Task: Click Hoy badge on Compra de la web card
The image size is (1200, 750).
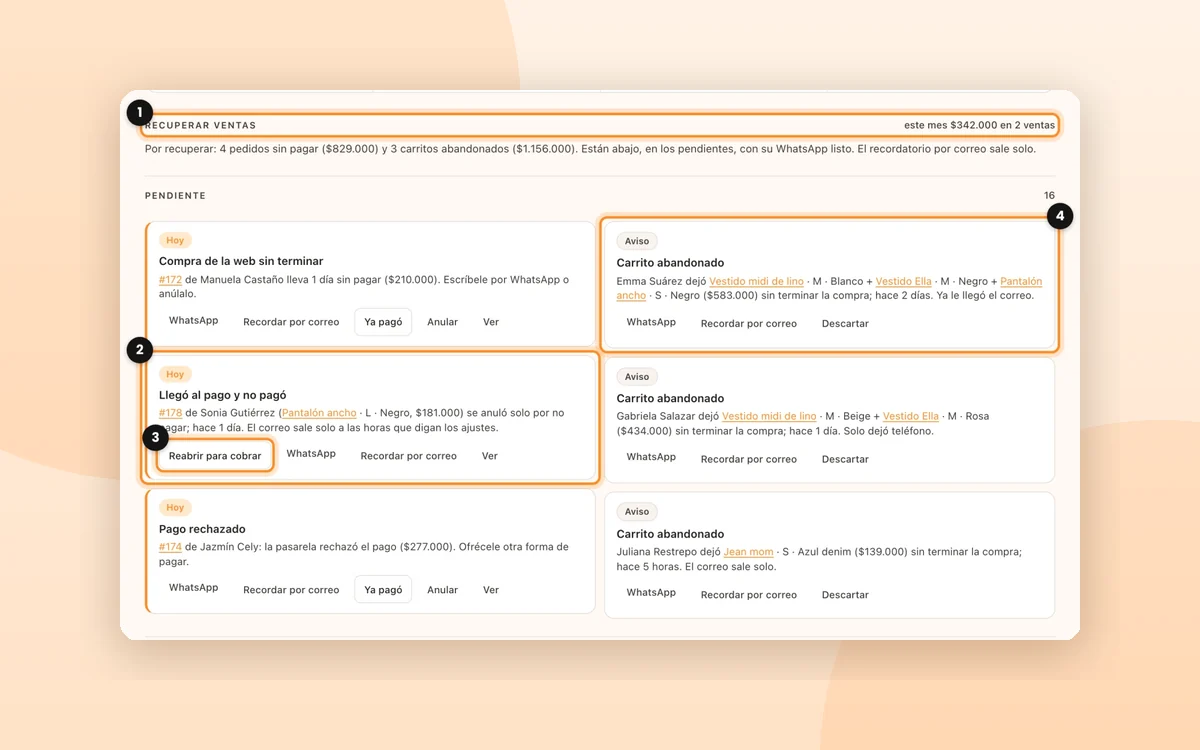Action: pos(175,241)
